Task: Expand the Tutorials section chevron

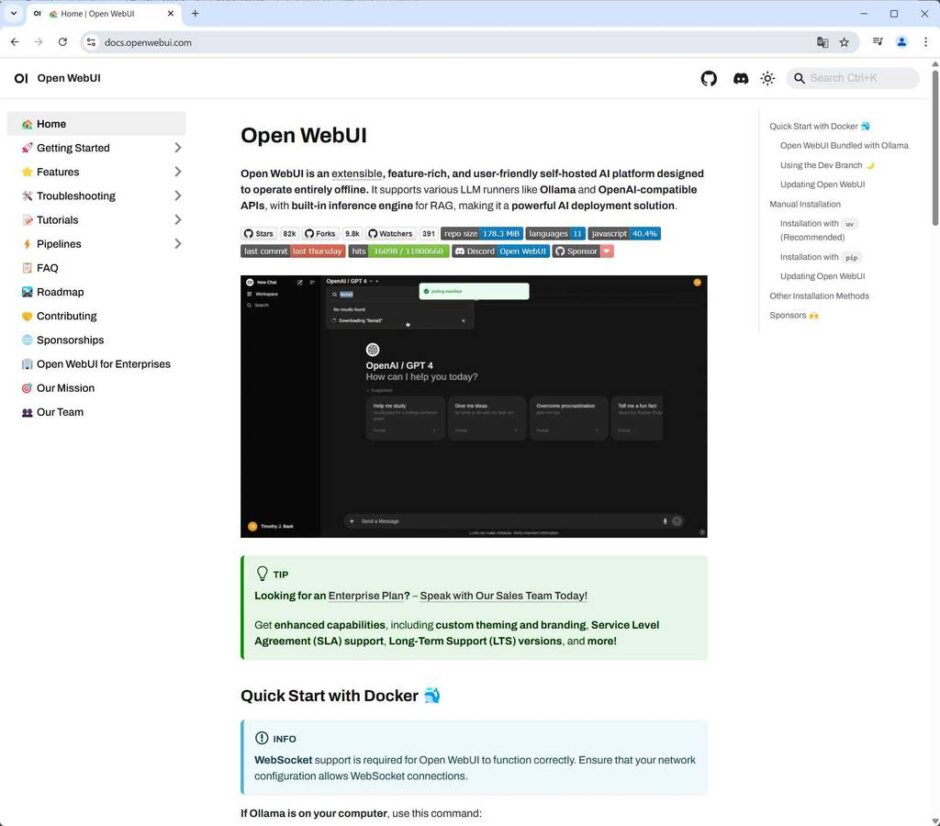Action: coord(176,219)
